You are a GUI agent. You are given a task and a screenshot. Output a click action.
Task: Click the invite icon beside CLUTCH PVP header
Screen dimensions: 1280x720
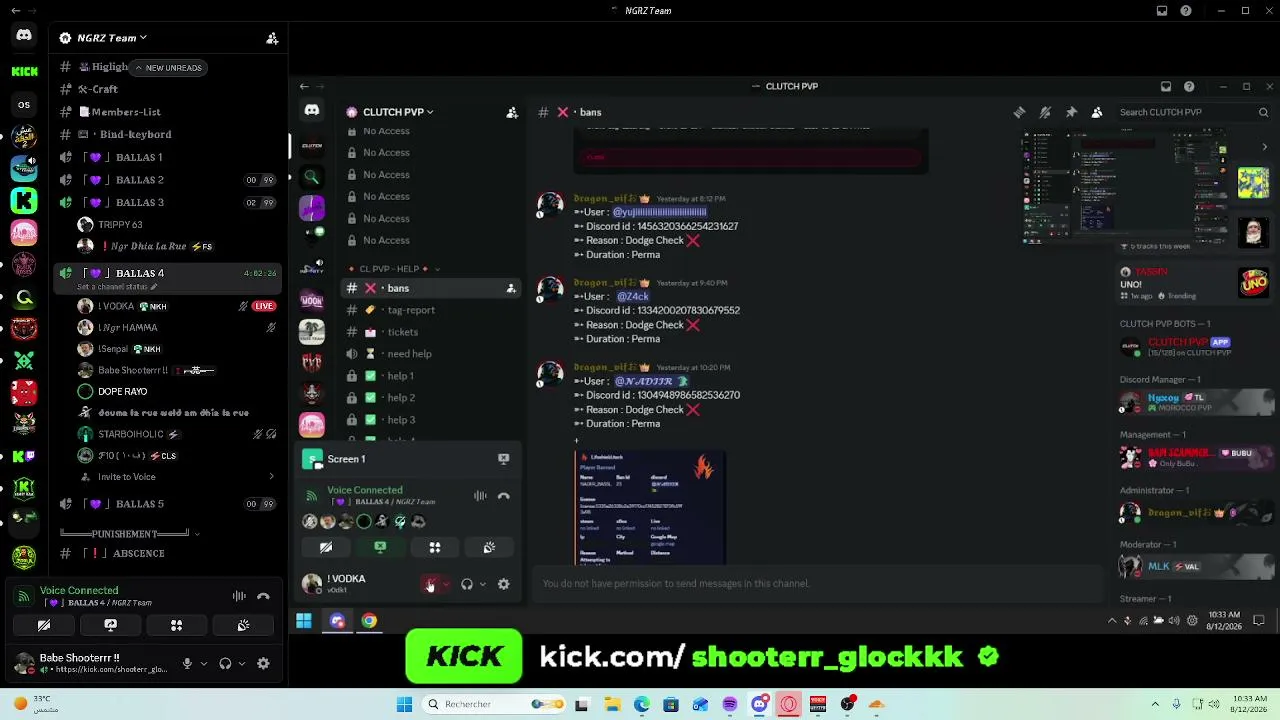click(x=512, y=112)
